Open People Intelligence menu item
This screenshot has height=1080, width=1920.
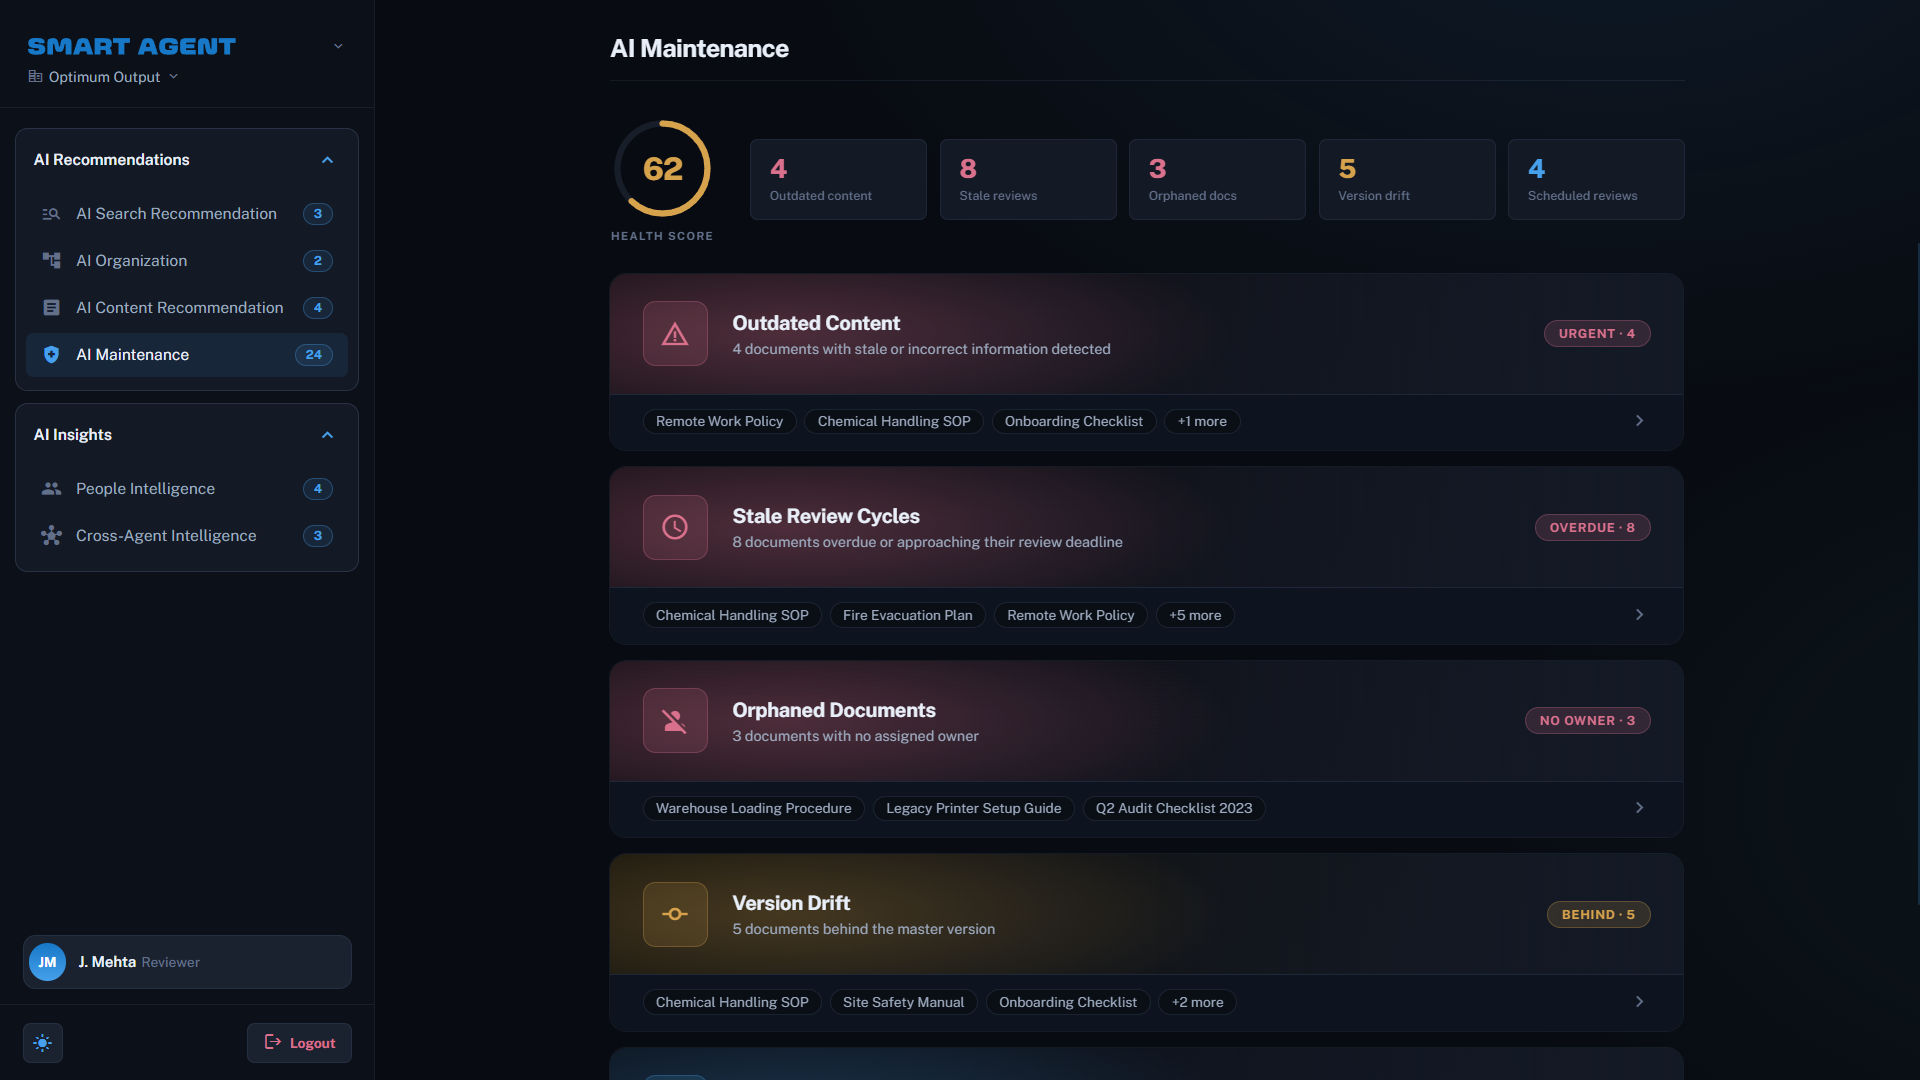(187, 489)
